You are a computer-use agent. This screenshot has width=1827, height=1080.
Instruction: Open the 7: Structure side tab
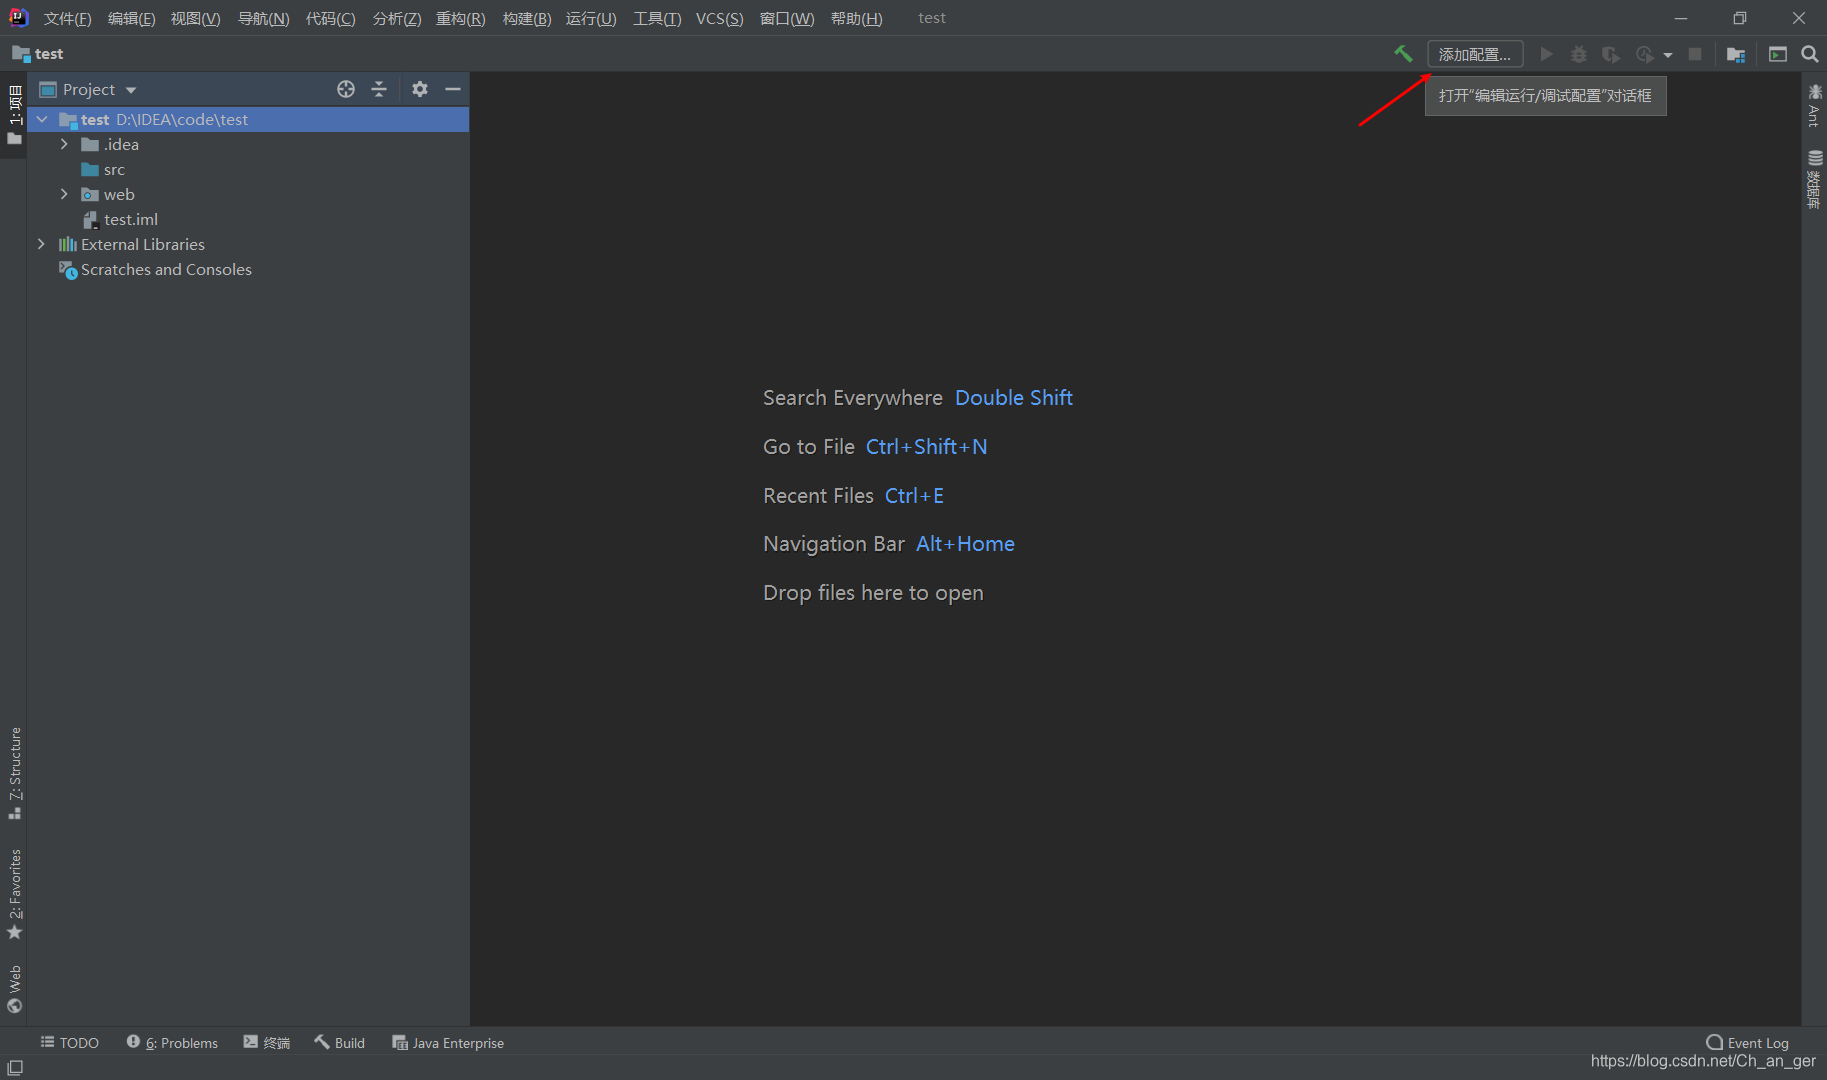click(x=14, y=773)
